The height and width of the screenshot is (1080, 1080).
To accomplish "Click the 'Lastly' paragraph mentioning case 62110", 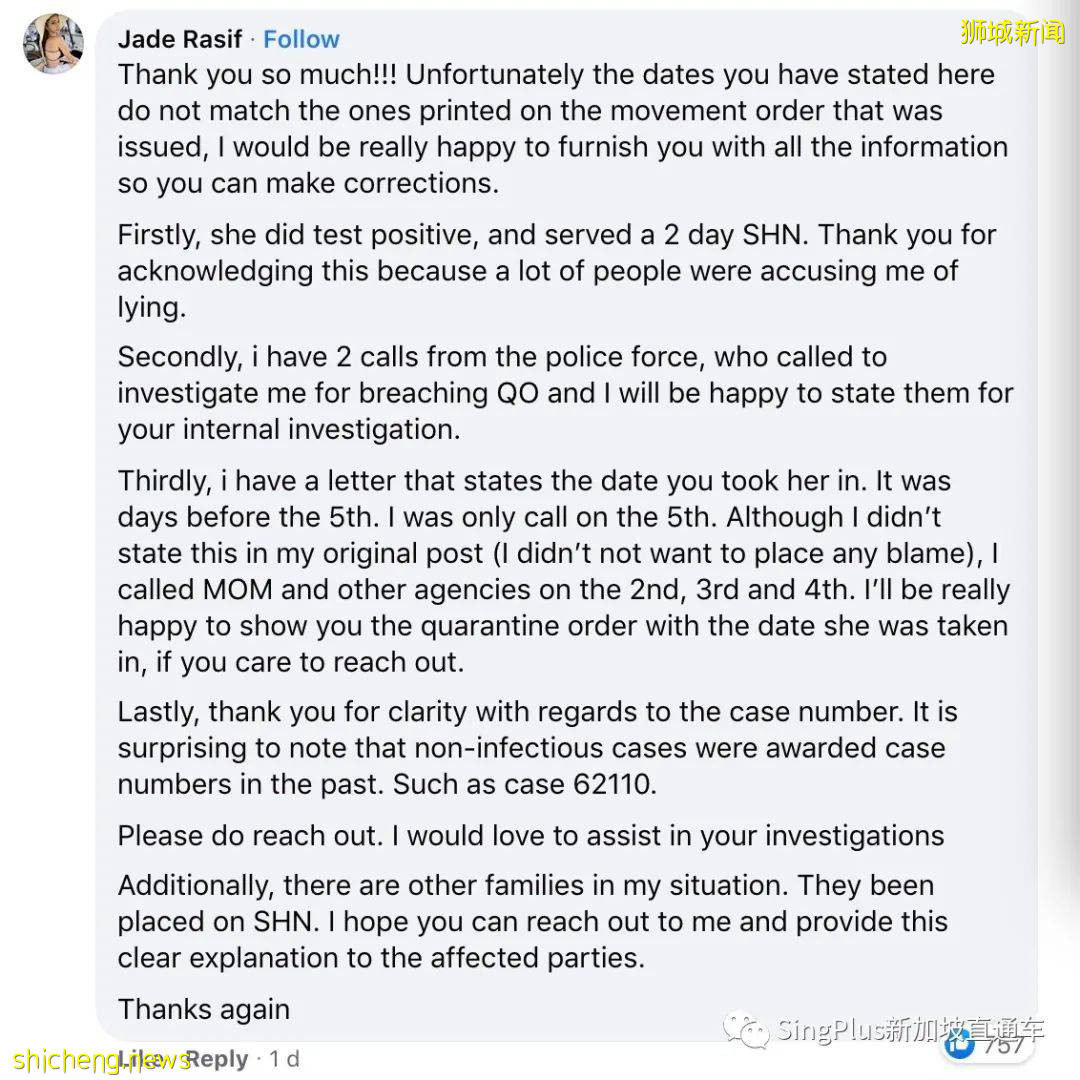I will click(x=537, y=748).
